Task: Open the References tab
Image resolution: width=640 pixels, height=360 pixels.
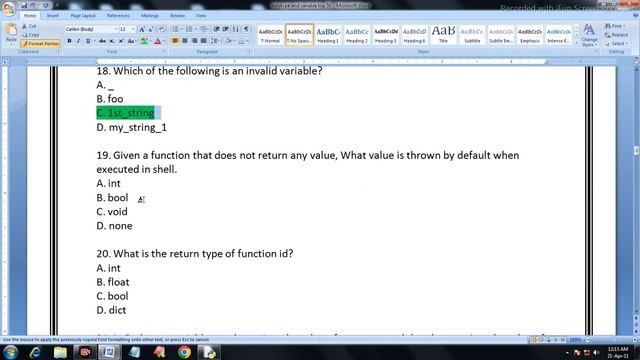Action: [118, 16]
